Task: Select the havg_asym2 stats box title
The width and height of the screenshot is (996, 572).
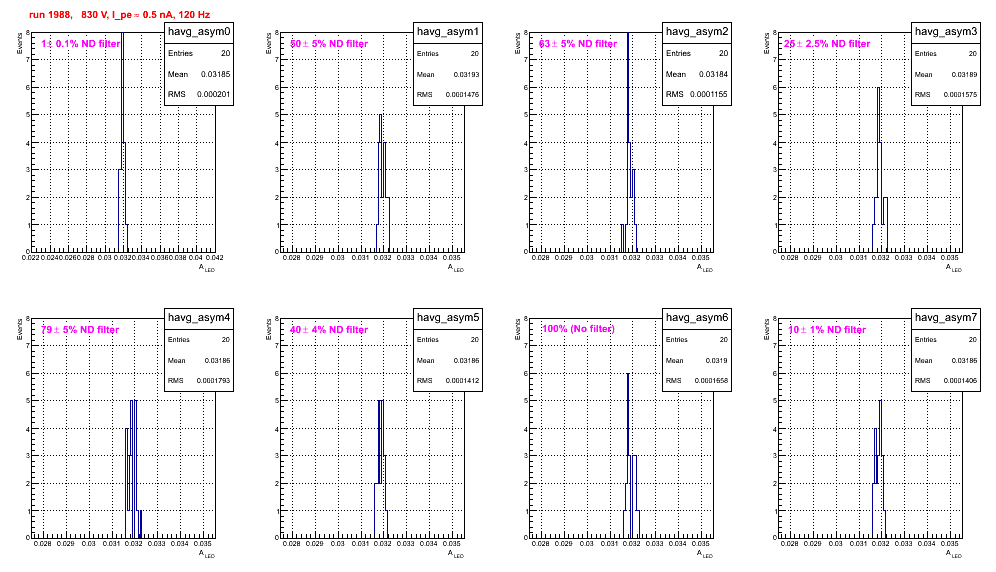Action: click(x=697, y=32)
